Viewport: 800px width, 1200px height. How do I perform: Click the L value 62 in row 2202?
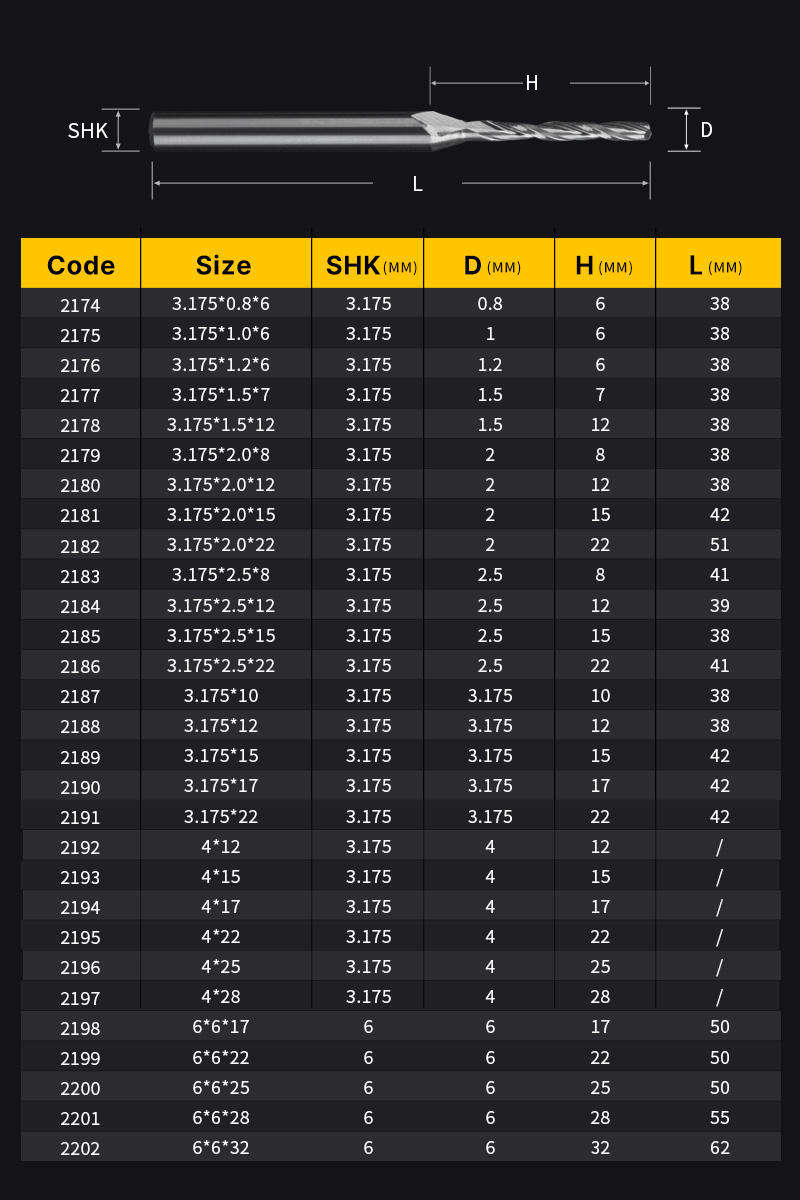click(720, 1147)
